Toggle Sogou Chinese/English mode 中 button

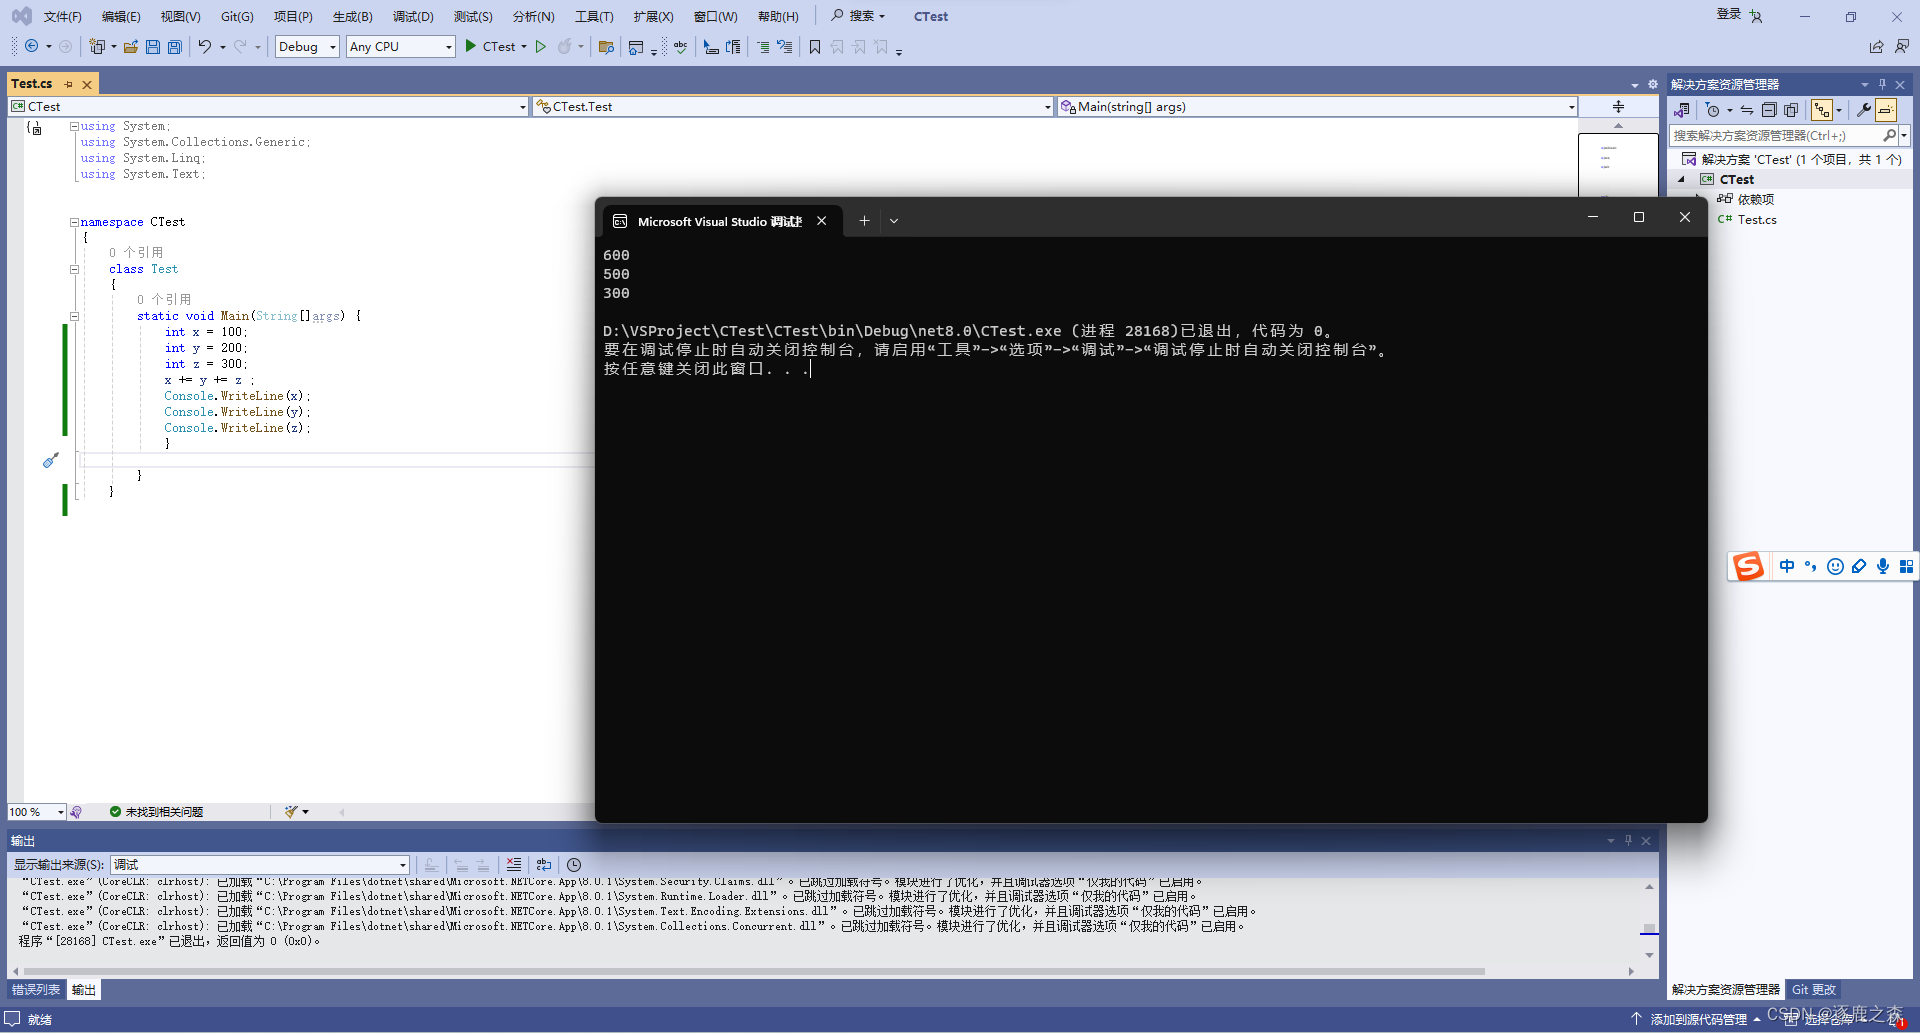coord(1787,567)
